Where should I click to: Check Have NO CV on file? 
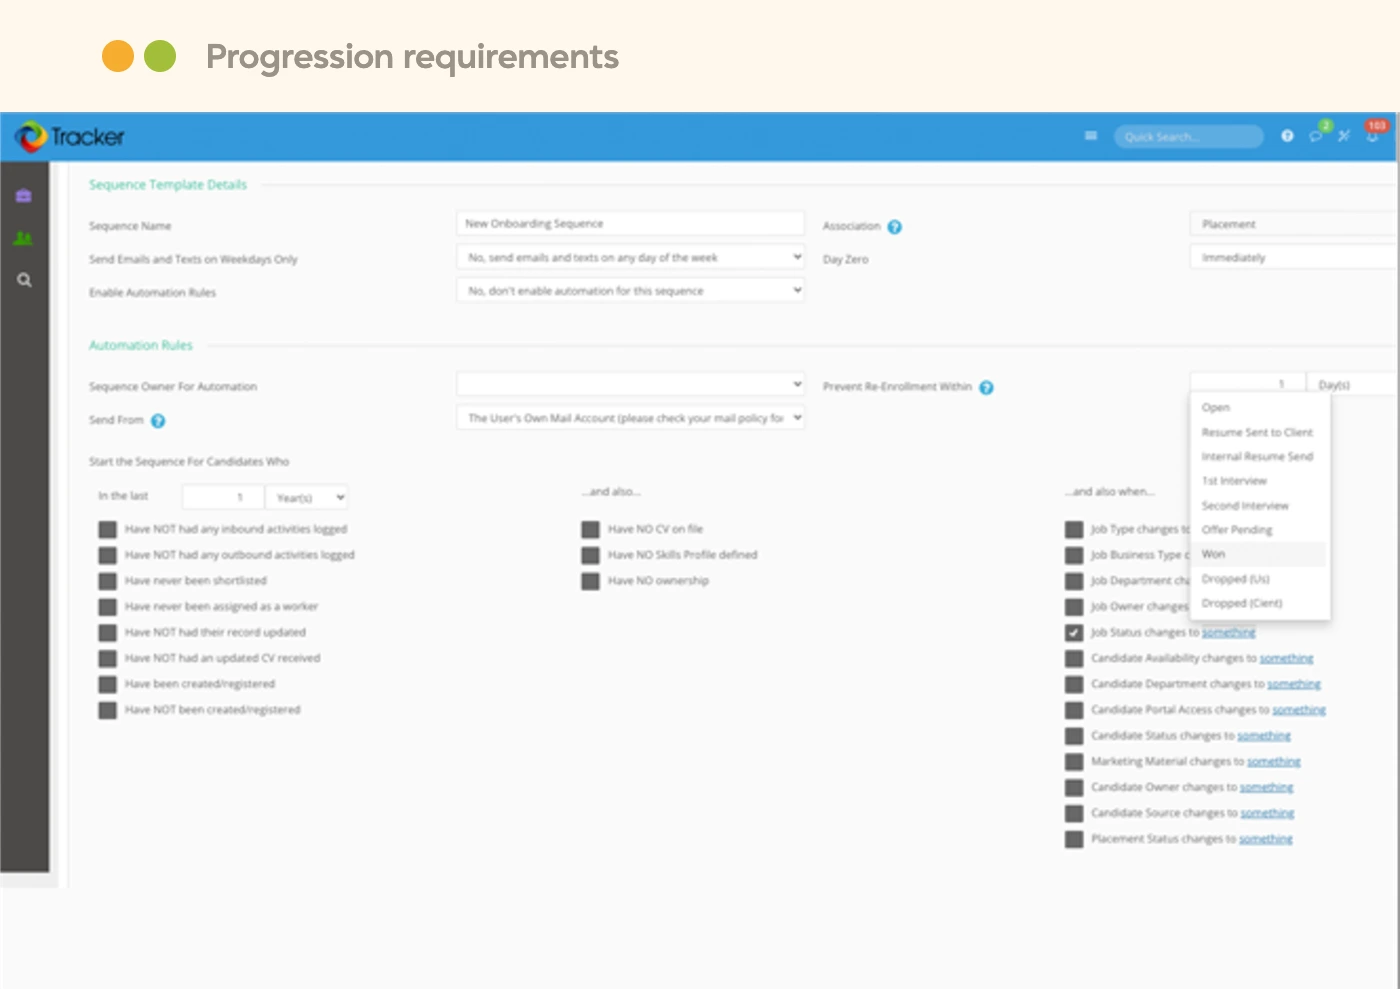pos(591,529)
